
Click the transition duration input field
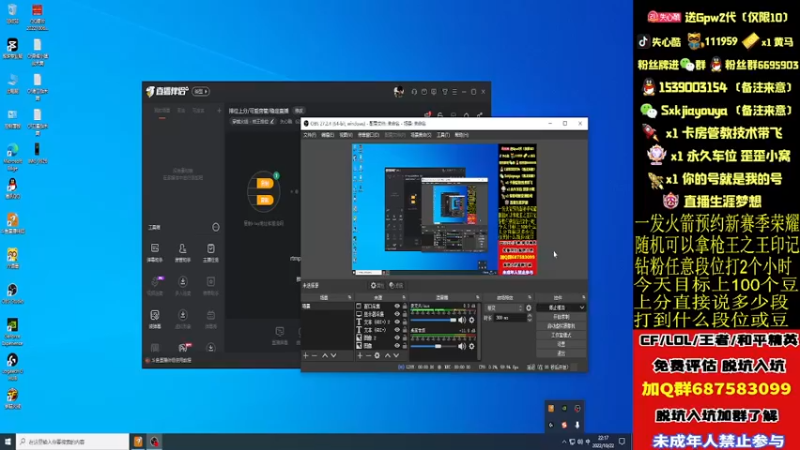click(x=510, y=317)
